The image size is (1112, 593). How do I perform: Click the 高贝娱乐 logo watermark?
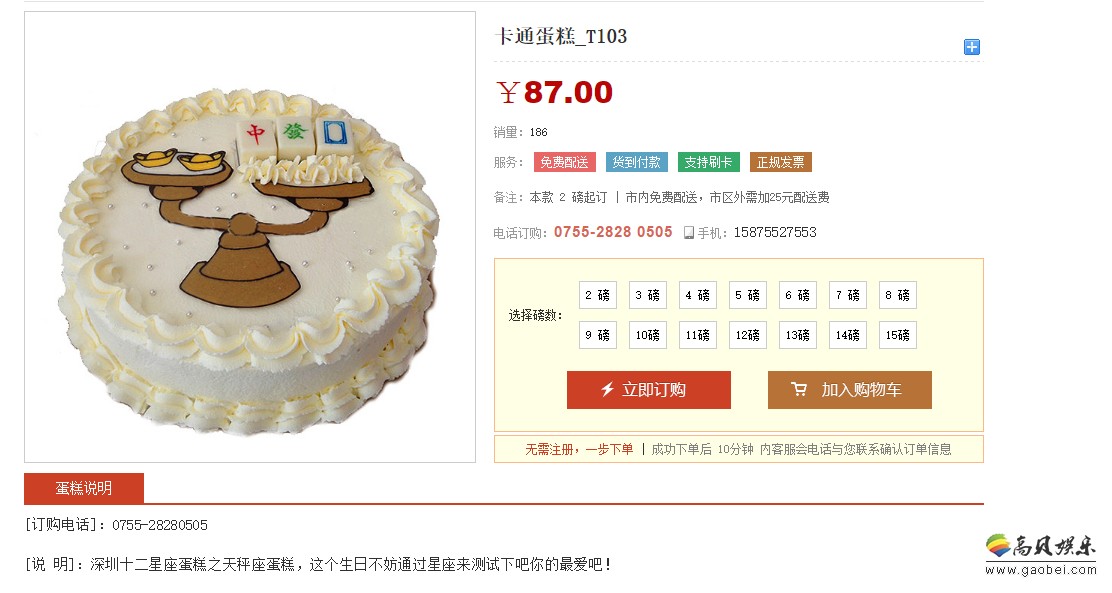pyautogui.click(x=1040, y=554)
